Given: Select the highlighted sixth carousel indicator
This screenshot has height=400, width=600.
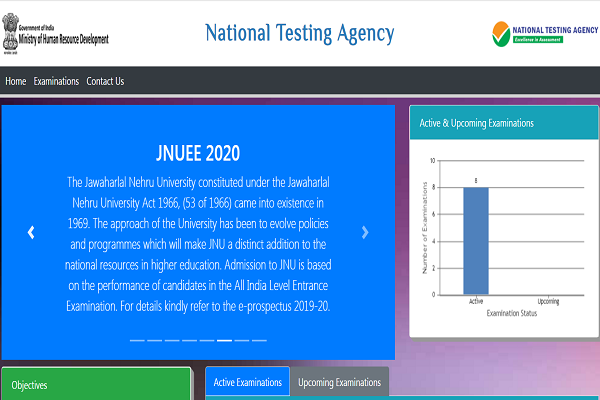Looking at the screenshot, I should point(224,340).
